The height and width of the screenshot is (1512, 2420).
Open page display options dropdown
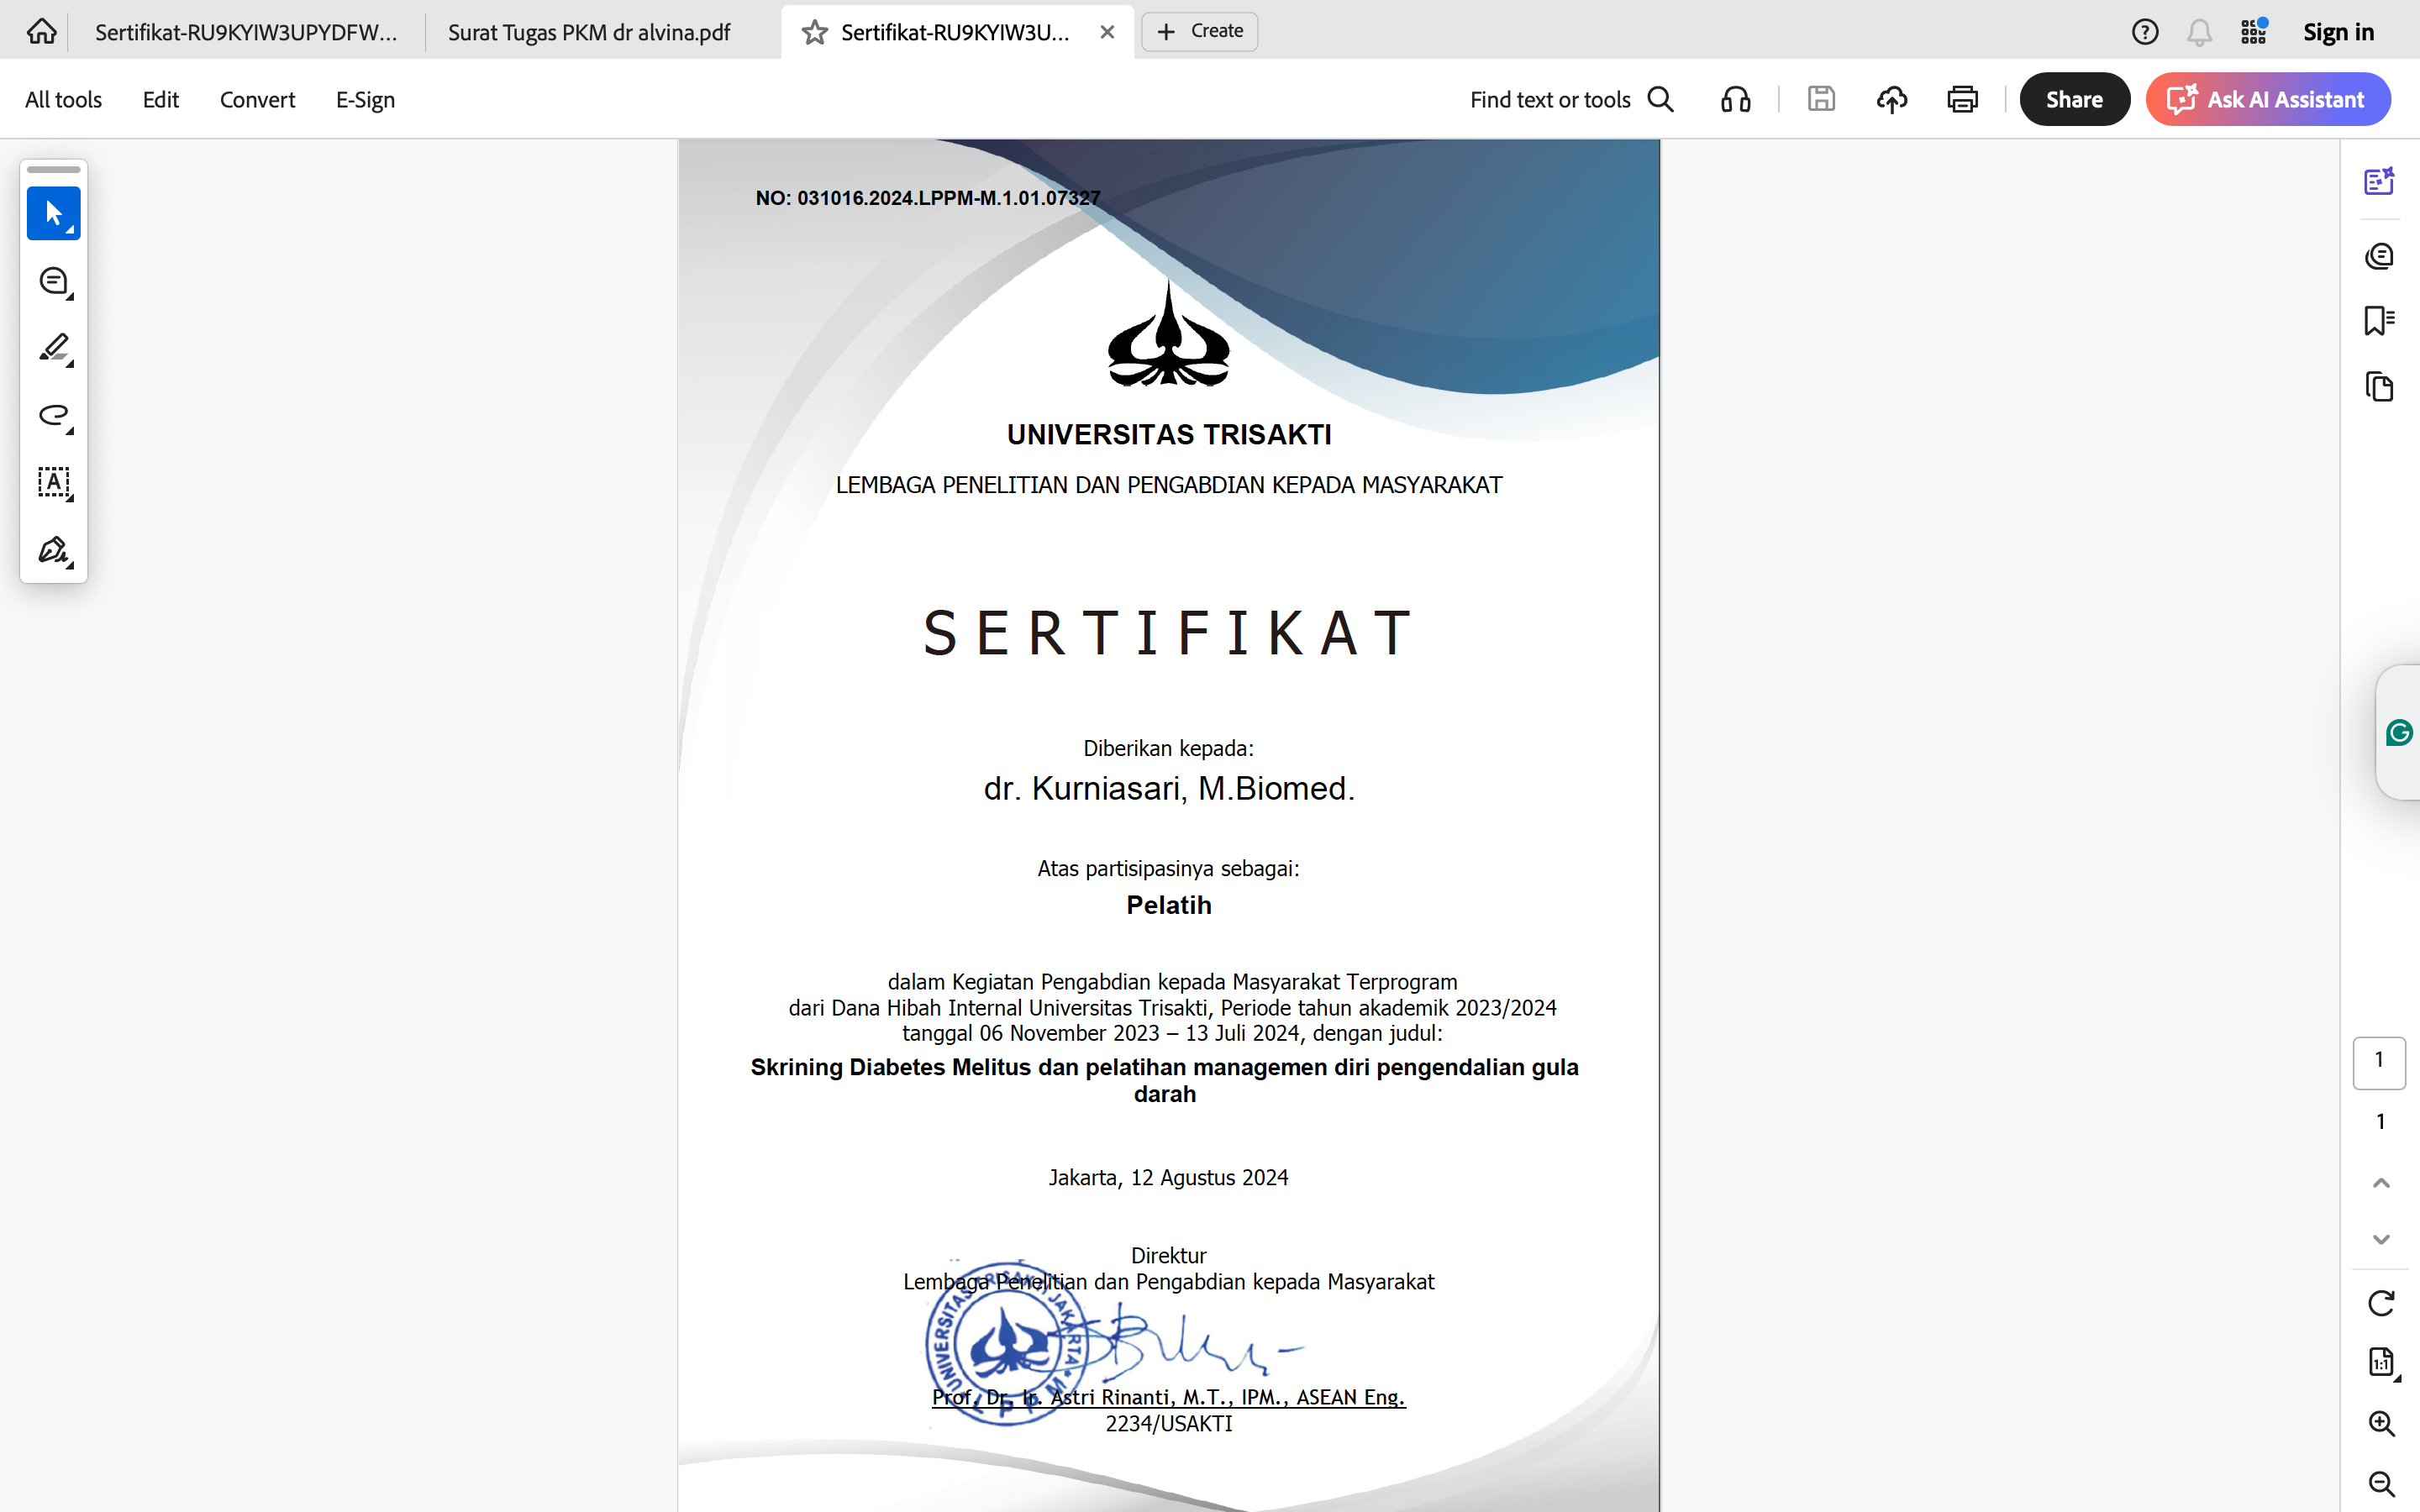(2381, 1362)
